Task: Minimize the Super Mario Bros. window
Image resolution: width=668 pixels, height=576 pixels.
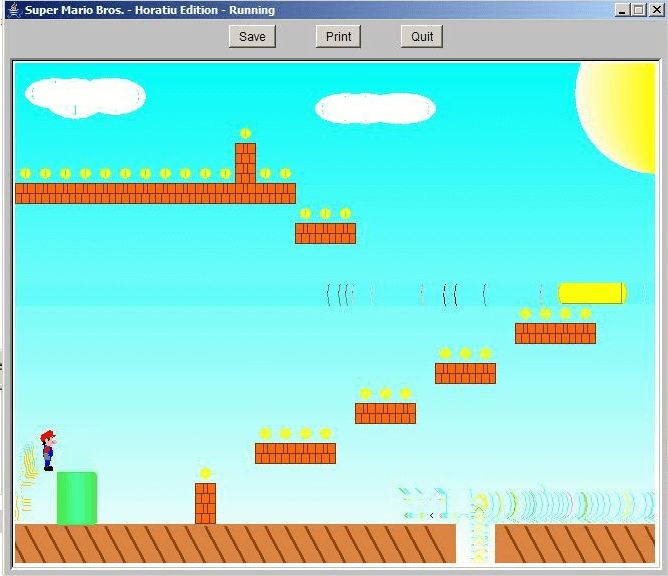Action: (x=622, y=10)
